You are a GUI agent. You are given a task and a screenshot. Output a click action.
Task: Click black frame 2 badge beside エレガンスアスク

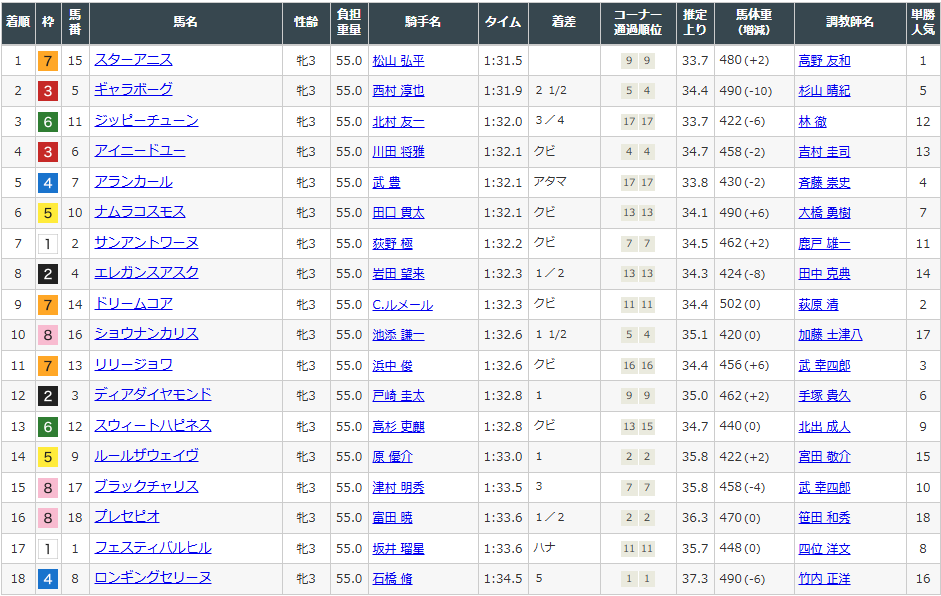[47, 274]
